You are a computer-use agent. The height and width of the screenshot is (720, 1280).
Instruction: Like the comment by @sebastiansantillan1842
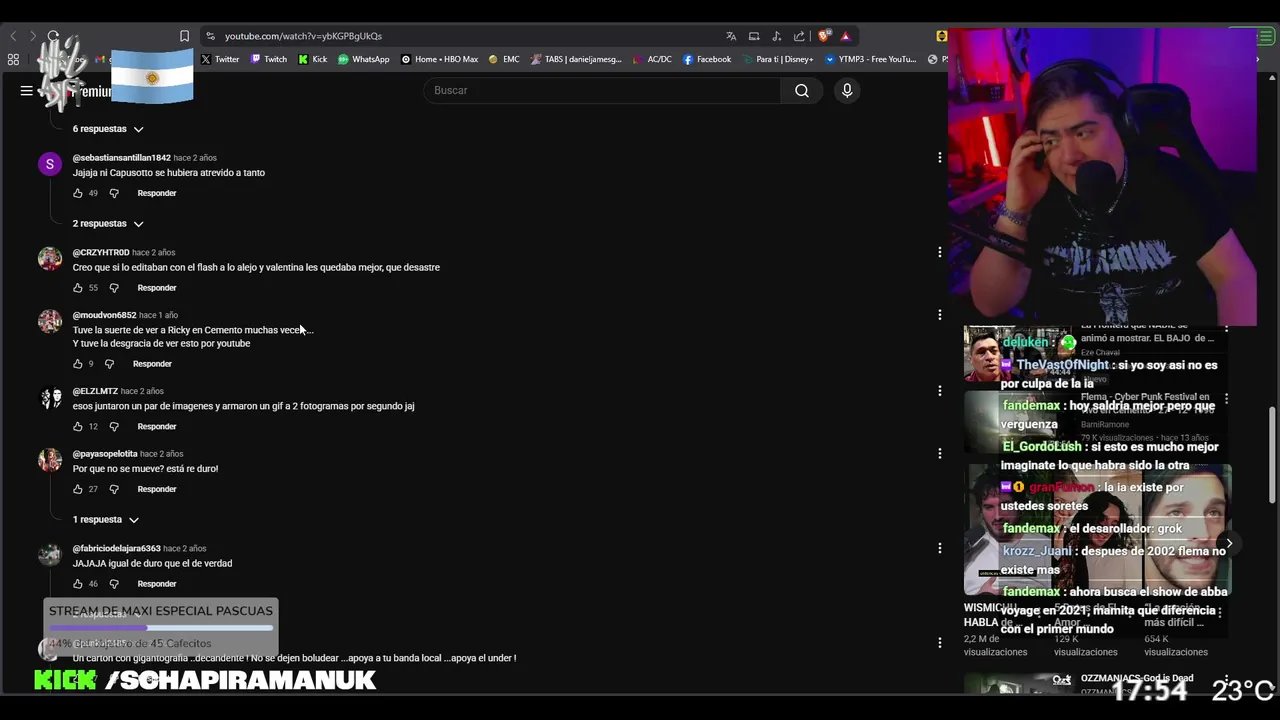coord(78,193)
